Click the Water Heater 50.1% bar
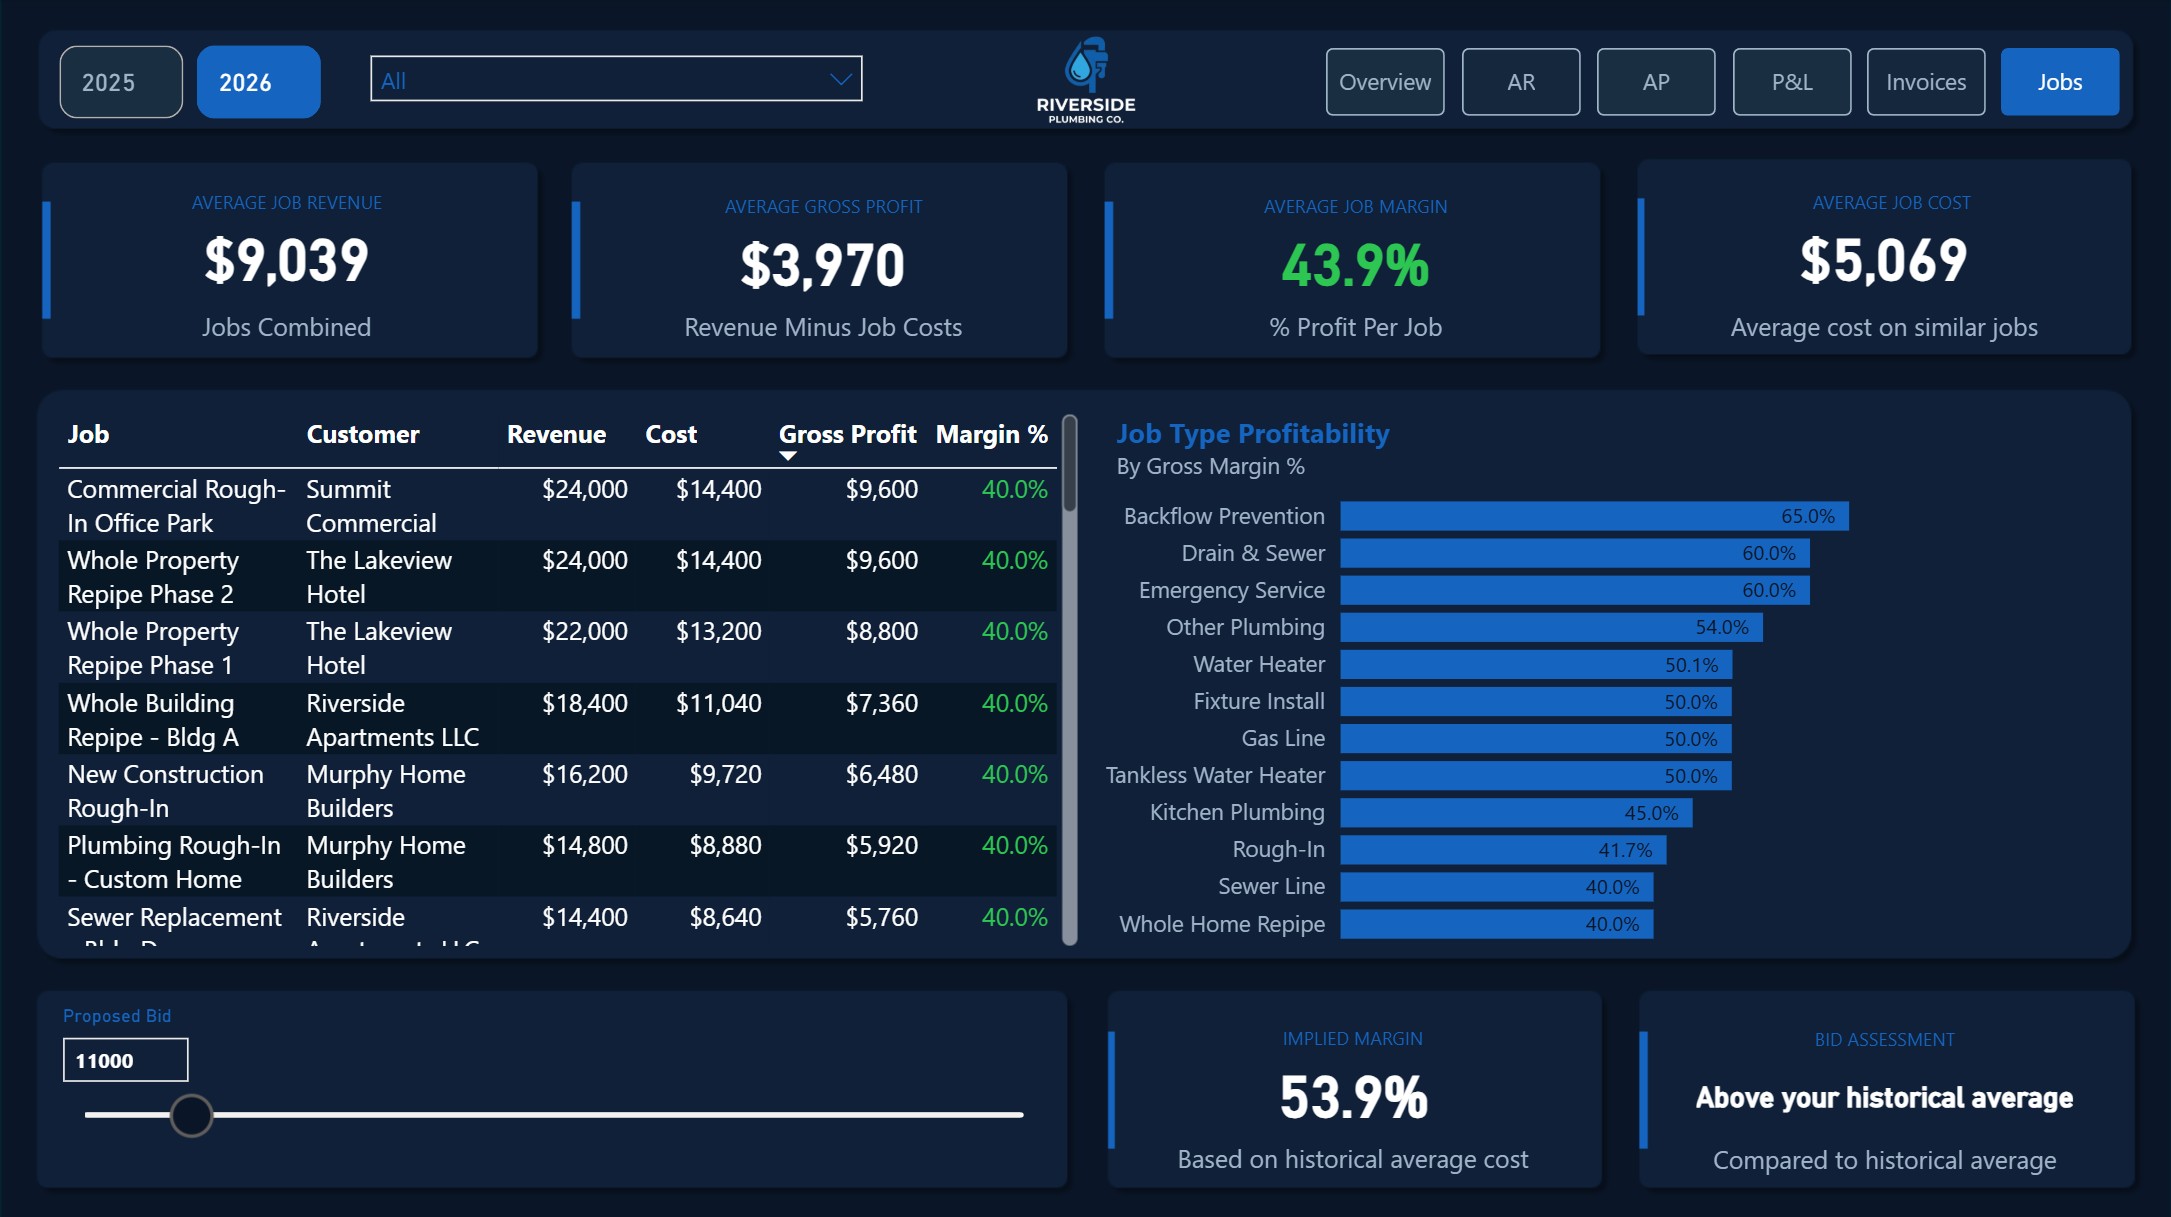Viewport: 2171px width, 1217px height. coord(1536,664)
